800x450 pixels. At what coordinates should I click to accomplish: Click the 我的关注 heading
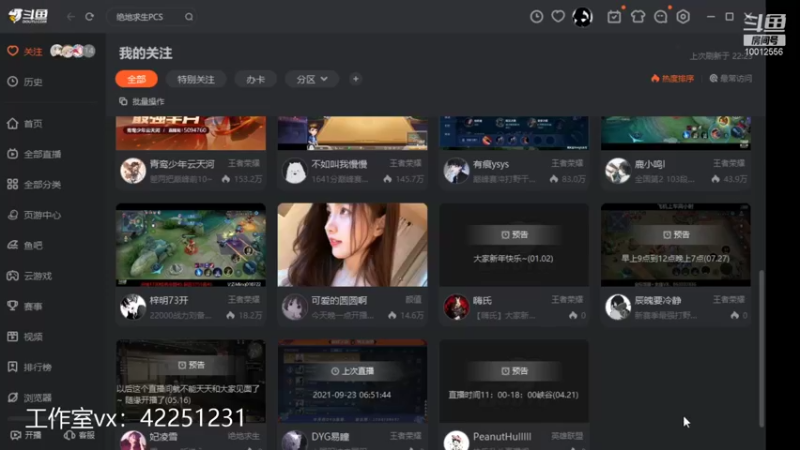(145, 53)
